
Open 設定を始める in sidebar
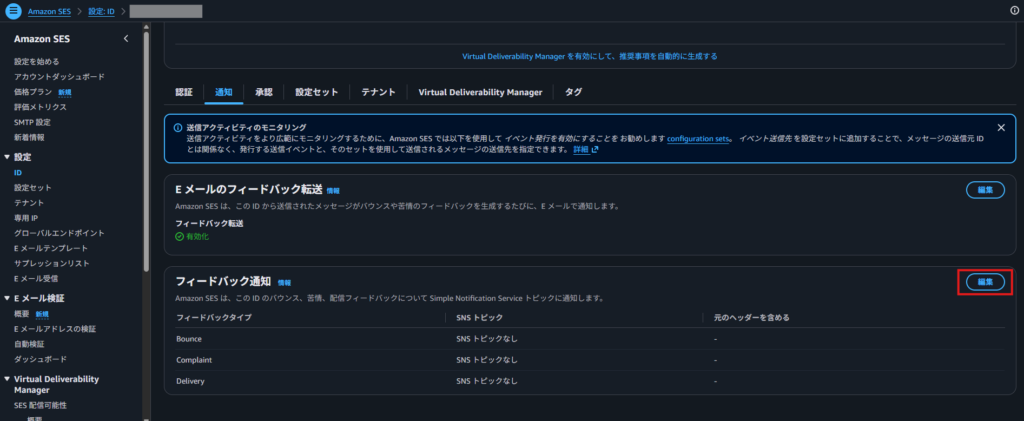coord(37,62)
